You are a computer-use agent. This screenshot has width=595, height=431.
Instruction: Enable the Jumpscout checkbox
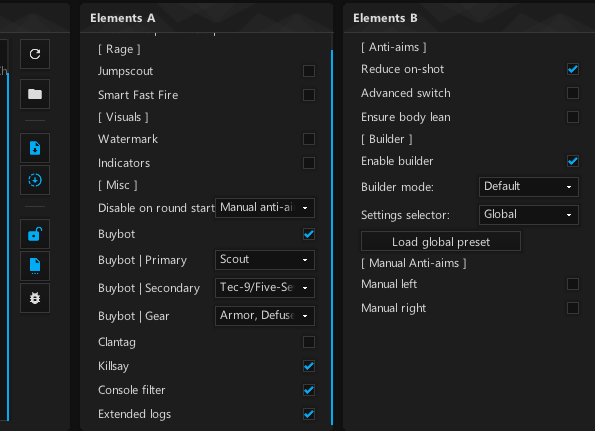pyautogui.click(x=309, y=71)
